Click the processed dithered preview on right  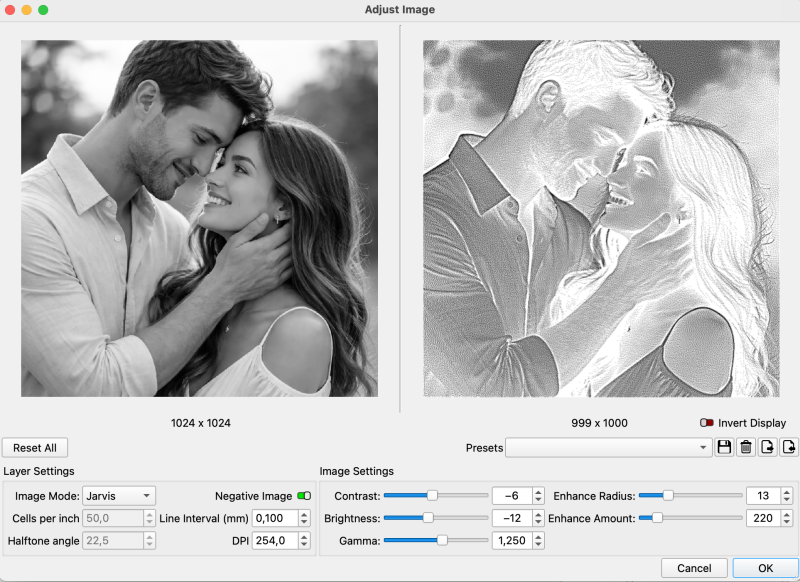click(x=601, y=219)
